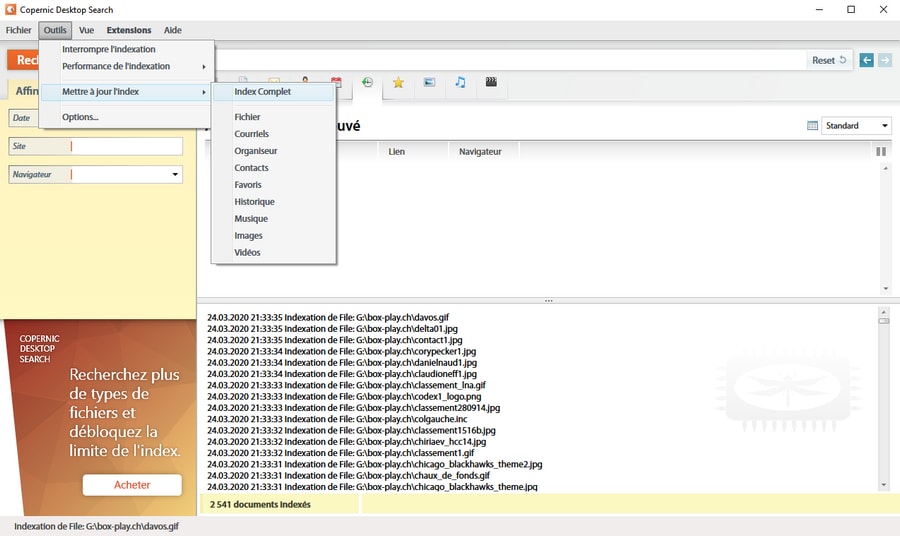The image size is (900, 536).
Task: Click the main search text box
Action: pyautogui.click(x=511, y=60)
